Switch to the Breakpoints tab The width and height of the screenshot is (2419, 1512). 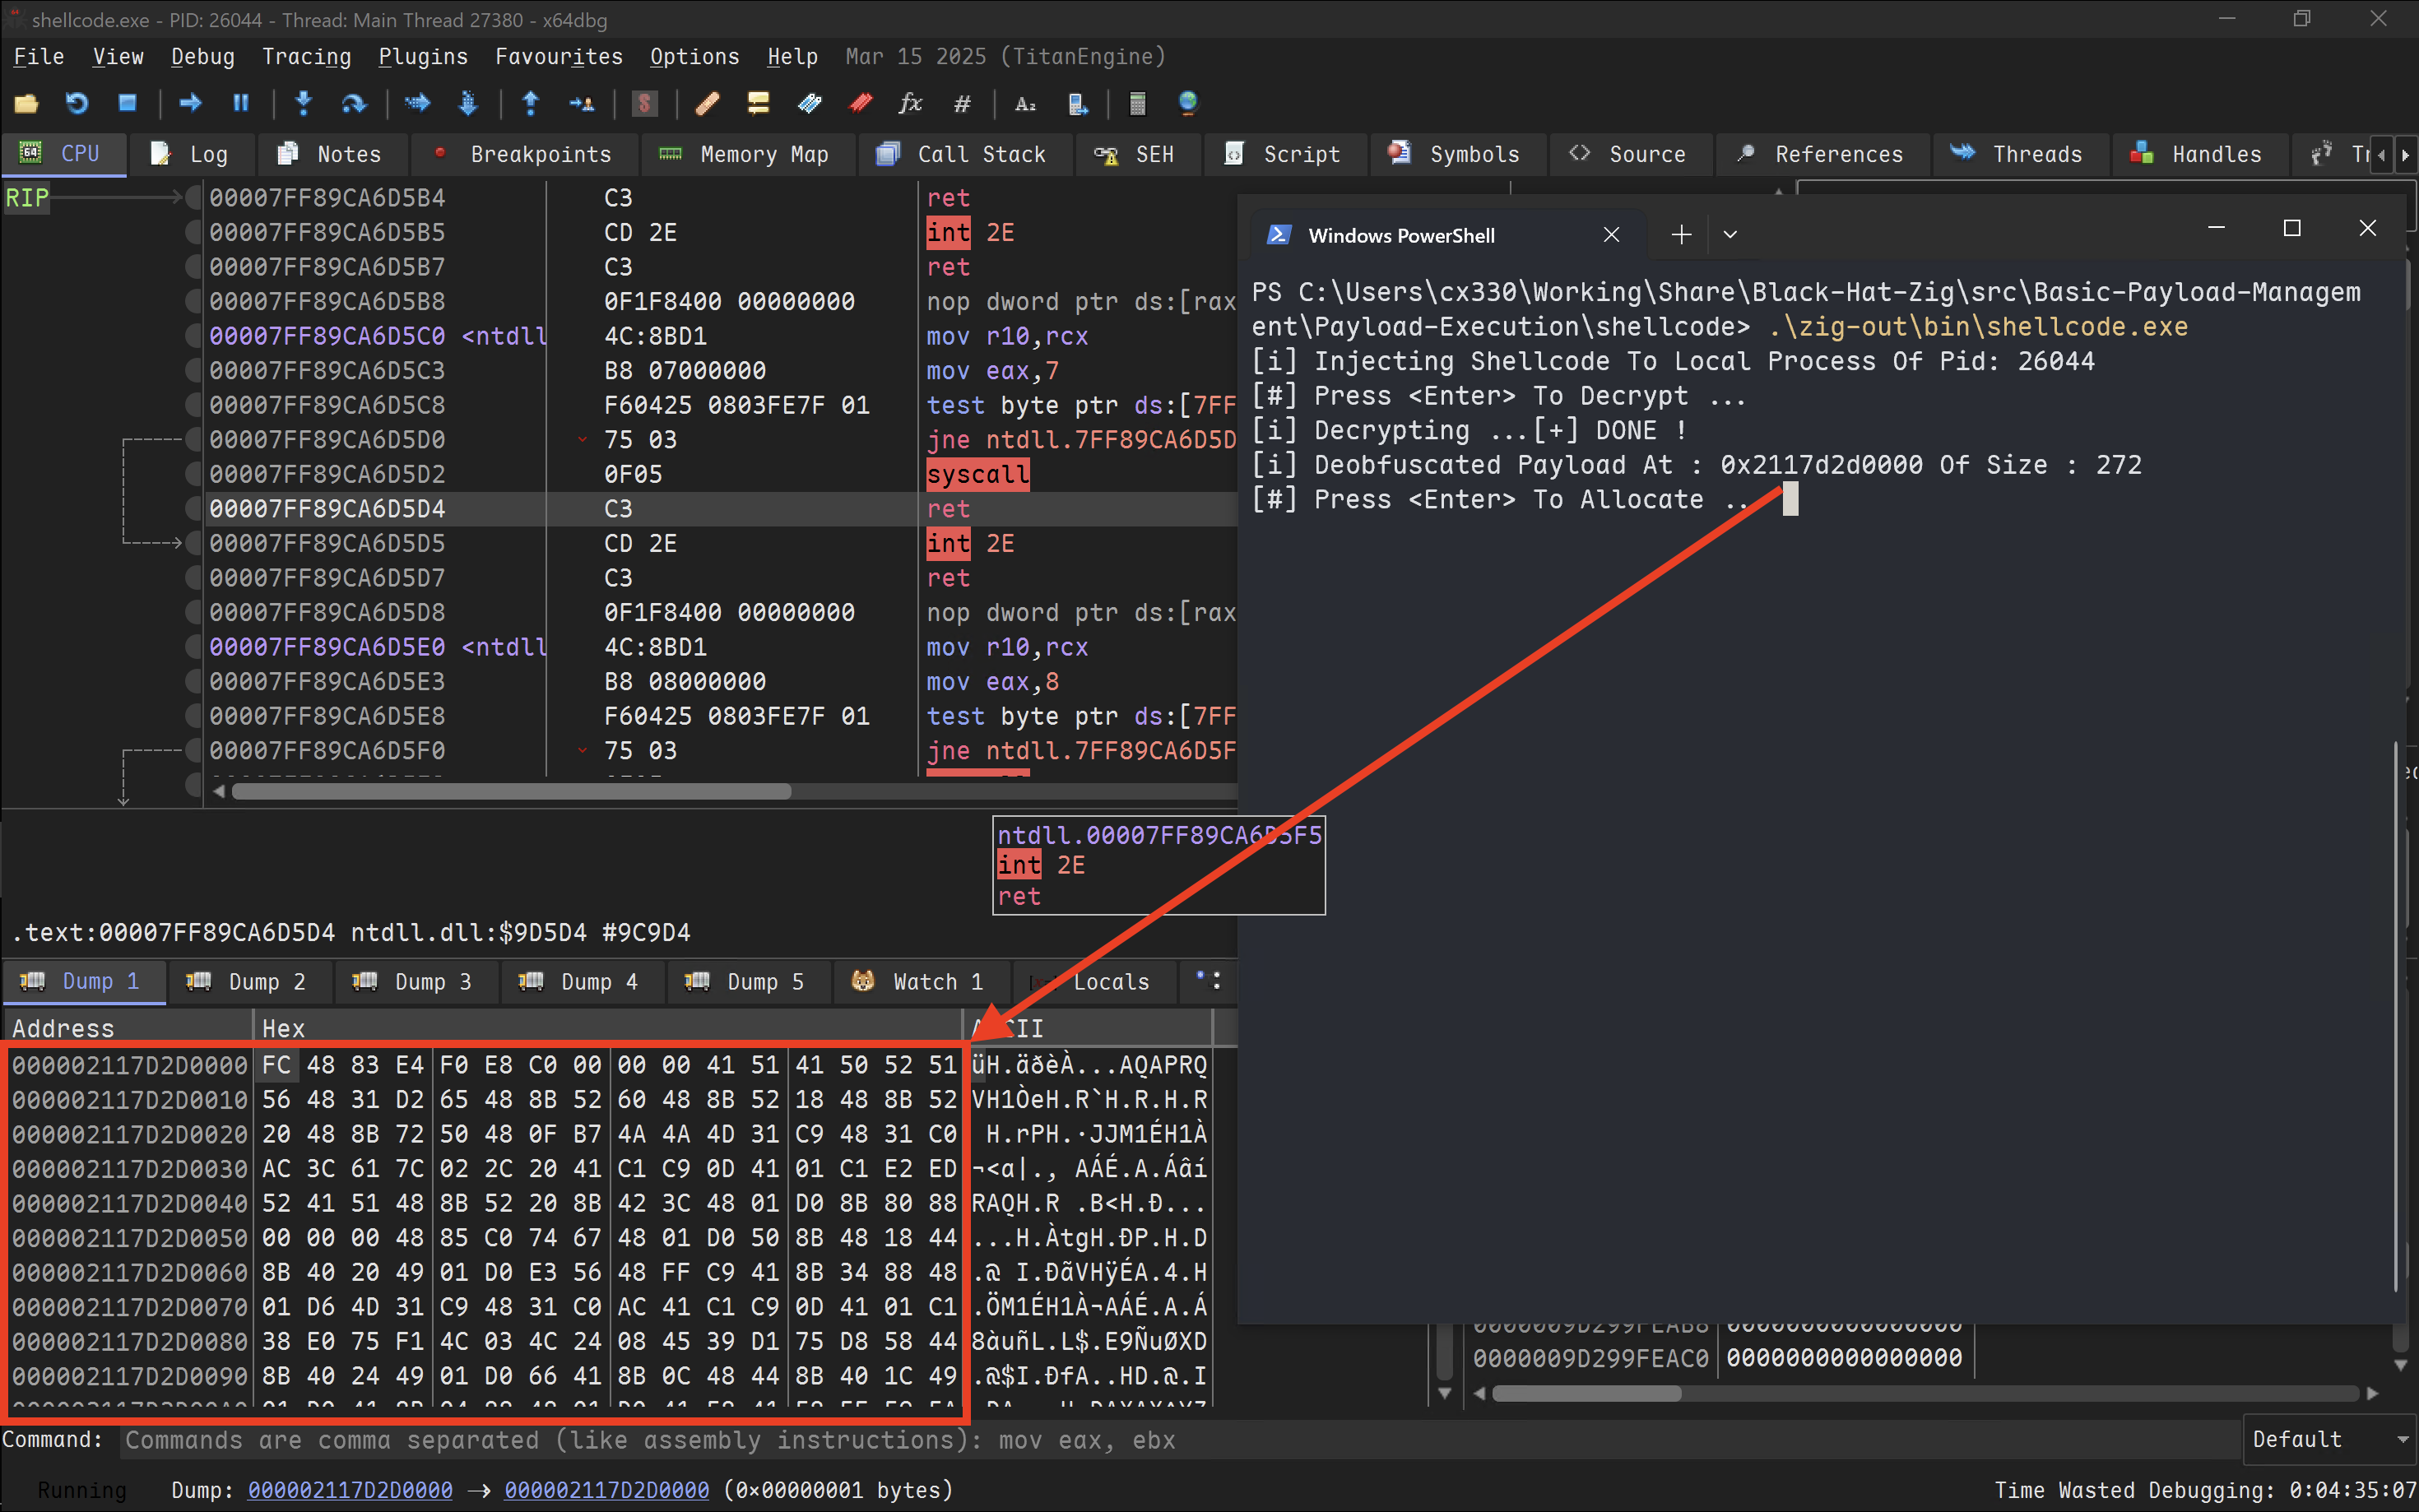point(523,155)
